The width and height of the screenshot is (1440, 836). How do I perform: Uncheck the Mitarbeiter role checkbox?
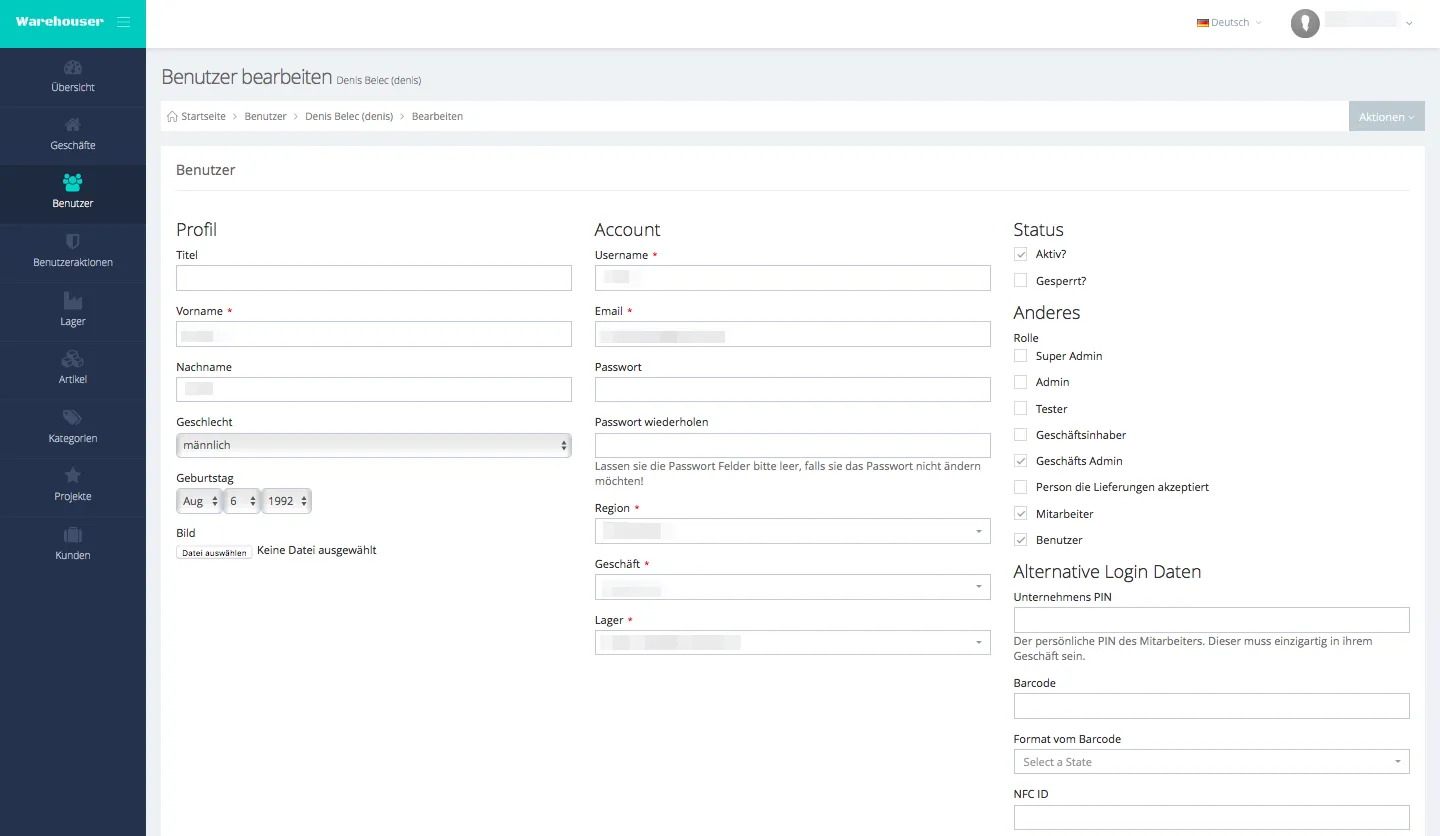[1020, 514]
